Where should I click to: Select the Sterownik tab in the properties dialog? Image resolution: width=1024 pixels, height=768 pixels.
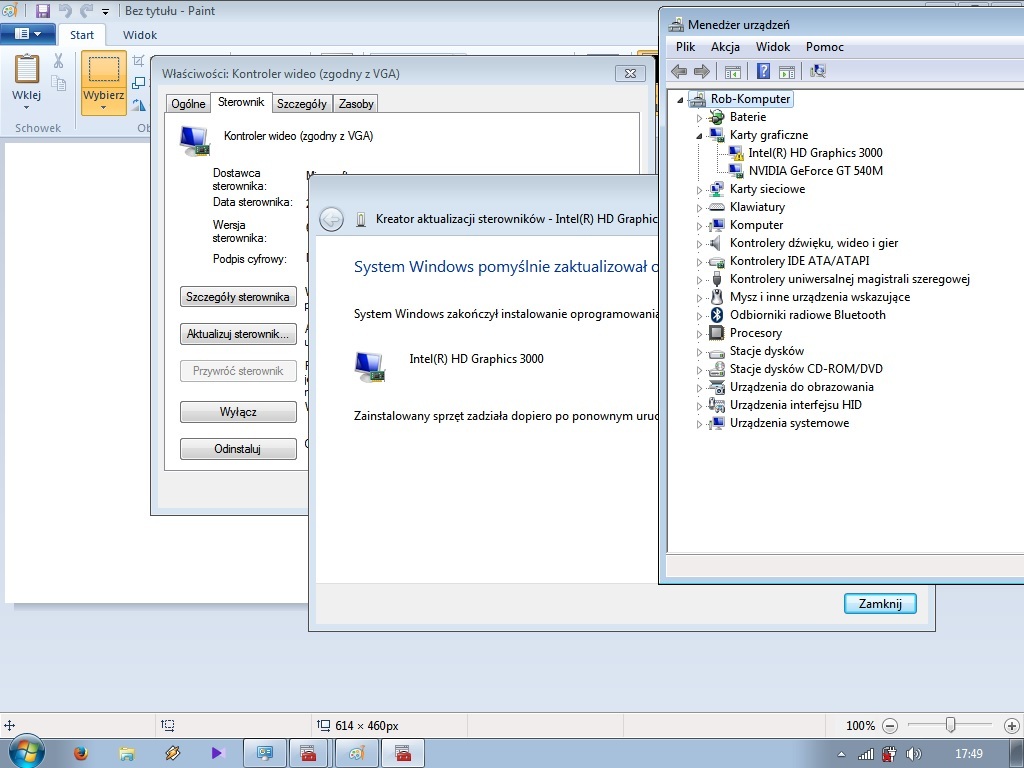[x=241, y=102]
